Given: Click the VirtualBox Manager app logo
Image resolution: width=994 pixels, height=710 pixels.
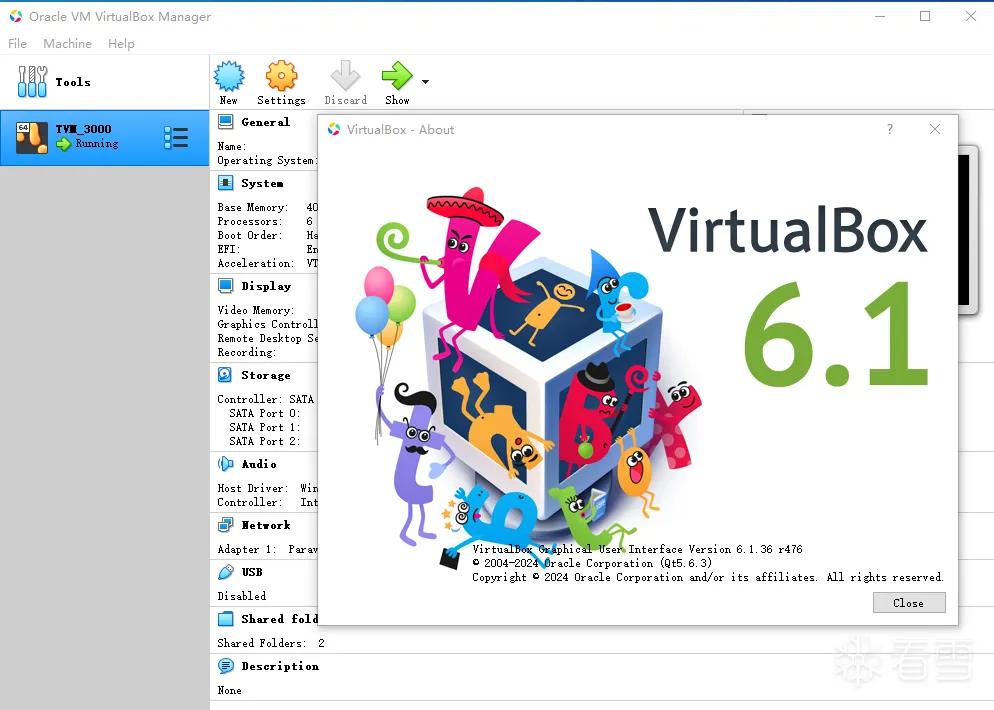Looking at the screenshot, I should pos(16,16).
